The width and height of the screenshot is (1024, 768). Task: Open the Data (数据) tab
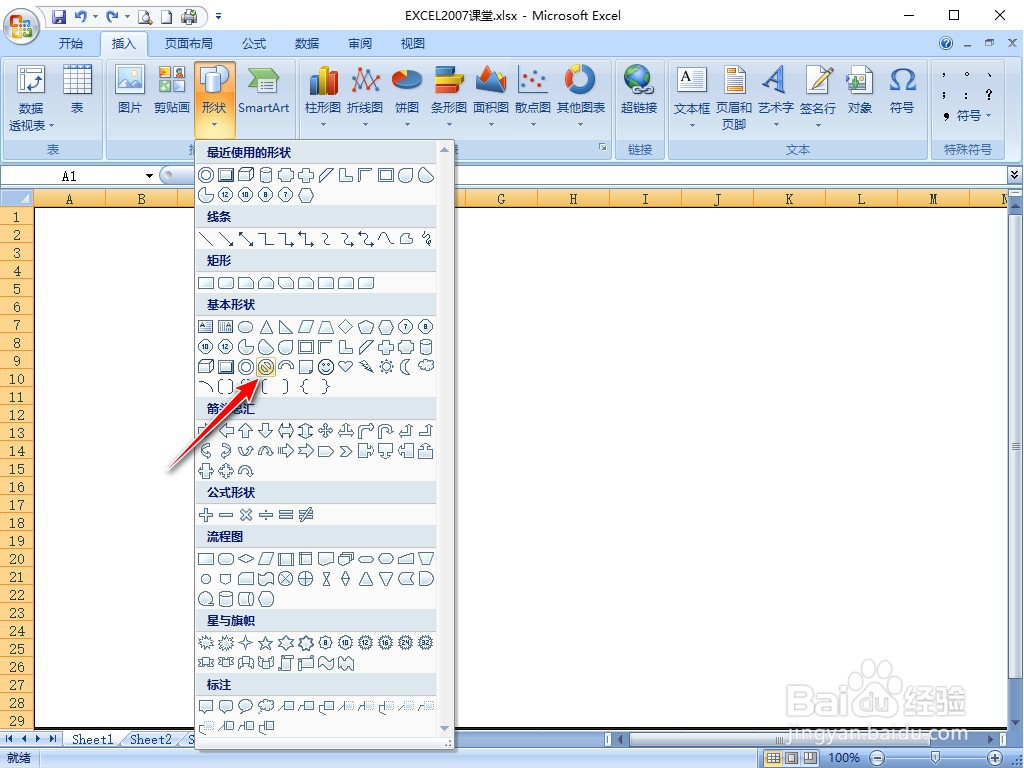(x=306, y=43)
